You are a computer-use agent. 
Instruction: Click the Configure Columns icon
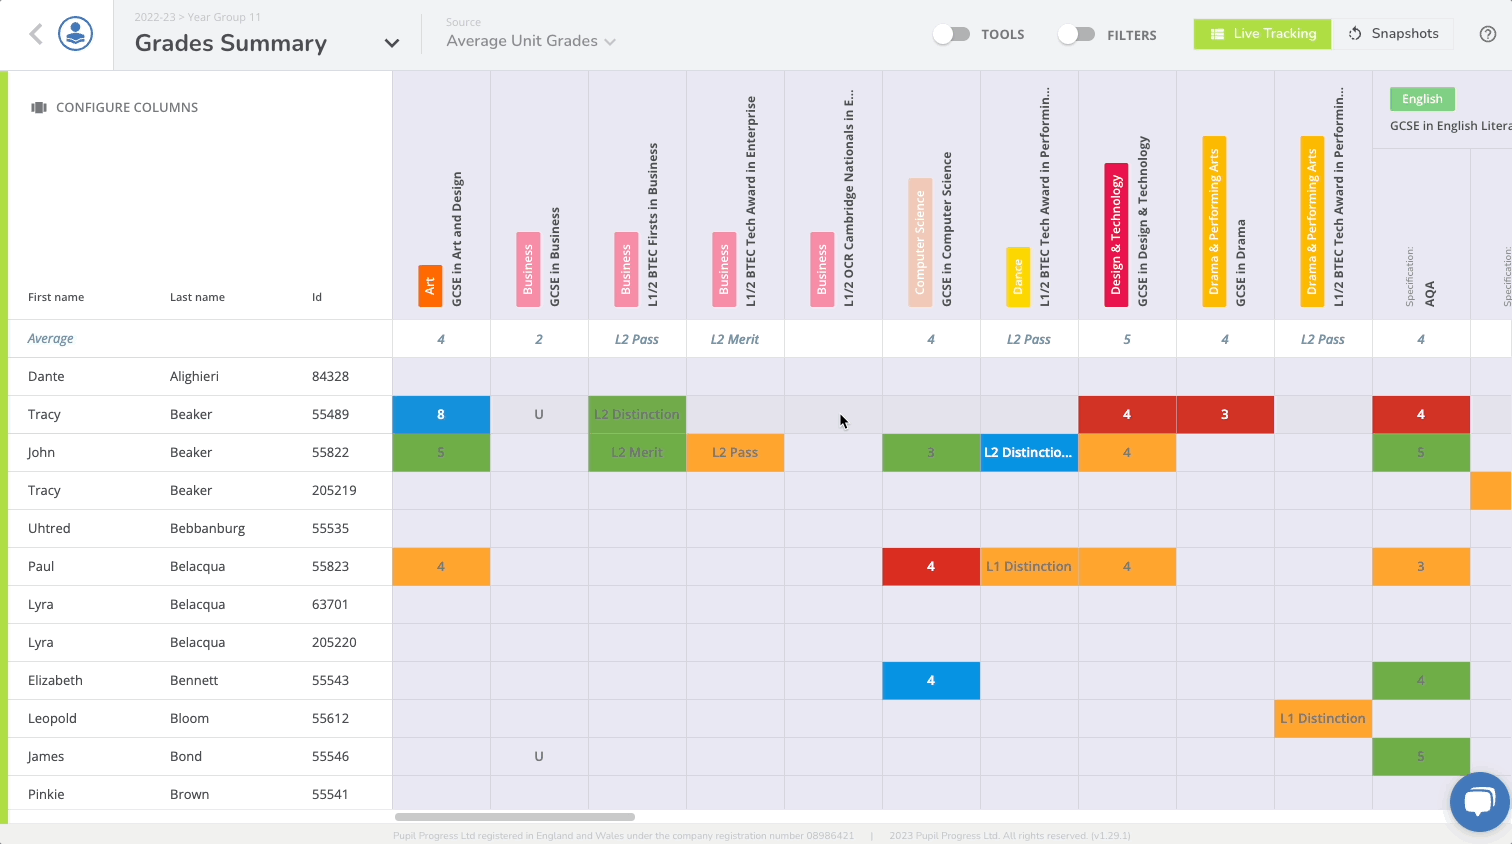pos(39,107)
